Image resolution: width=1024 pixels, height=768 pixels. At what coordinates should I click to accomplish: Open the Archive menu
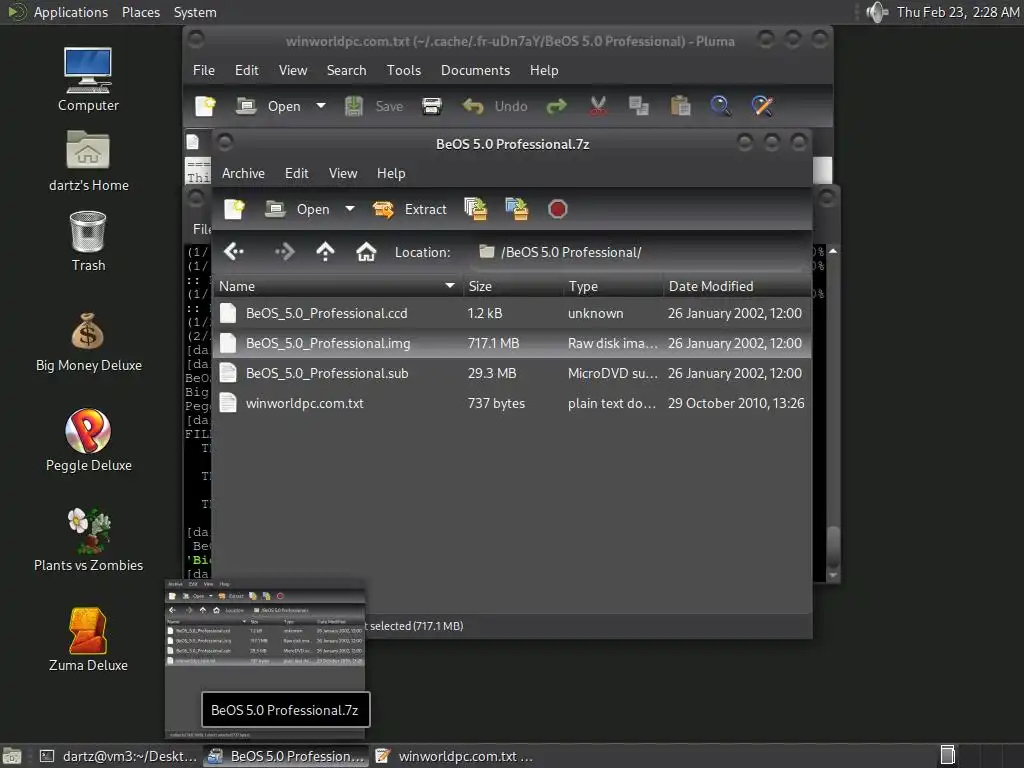243,173
